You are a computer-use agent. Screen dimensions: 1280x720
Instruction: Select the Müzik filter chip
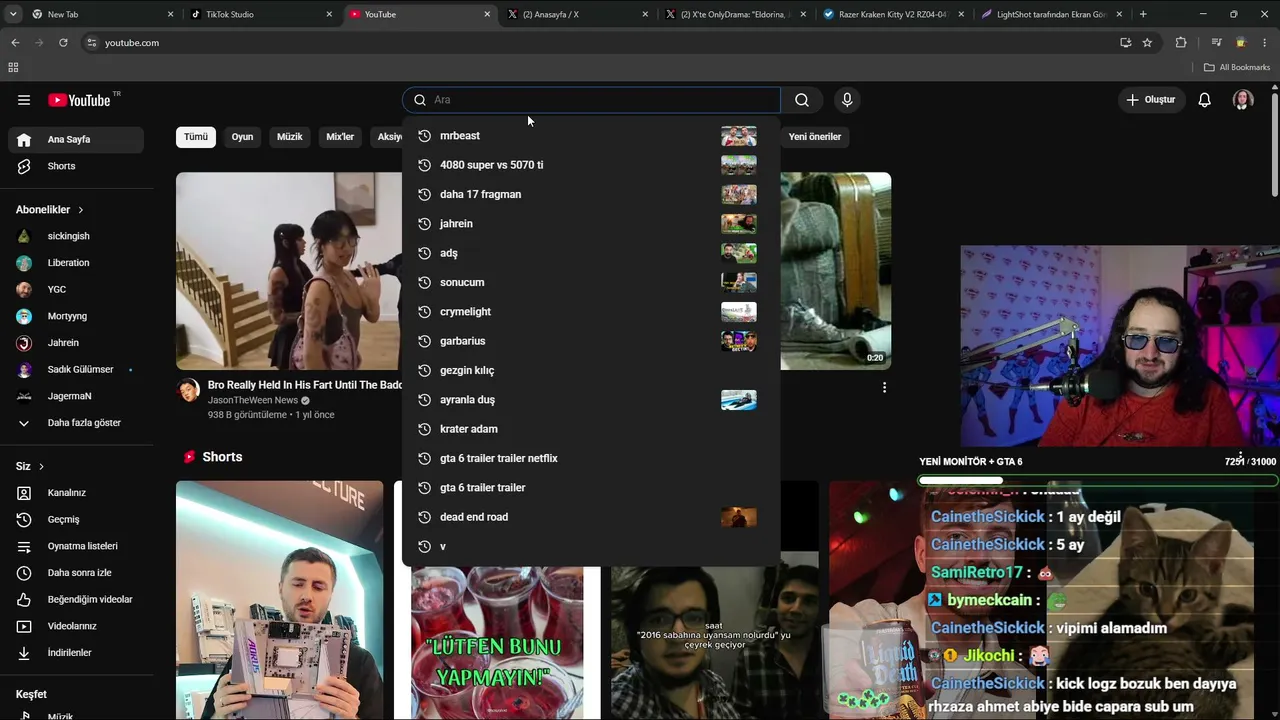tap(290, 137)
